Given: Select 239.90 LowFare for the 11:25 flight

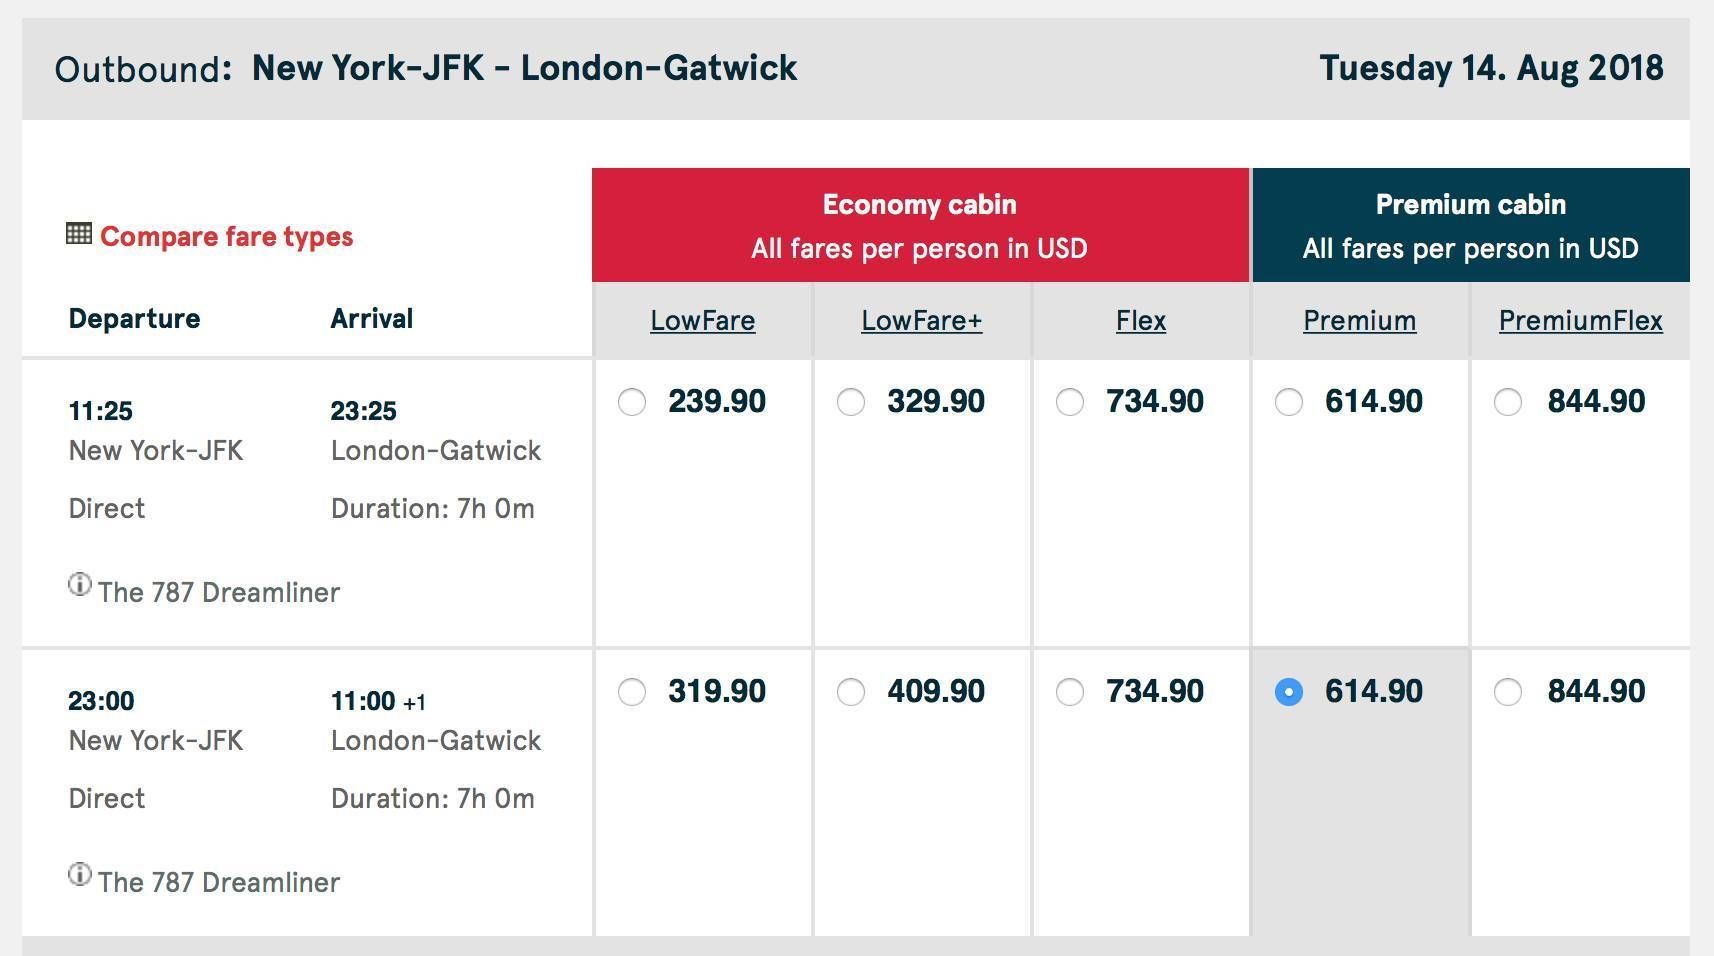Looking at the screenshot, I should 632,402.
